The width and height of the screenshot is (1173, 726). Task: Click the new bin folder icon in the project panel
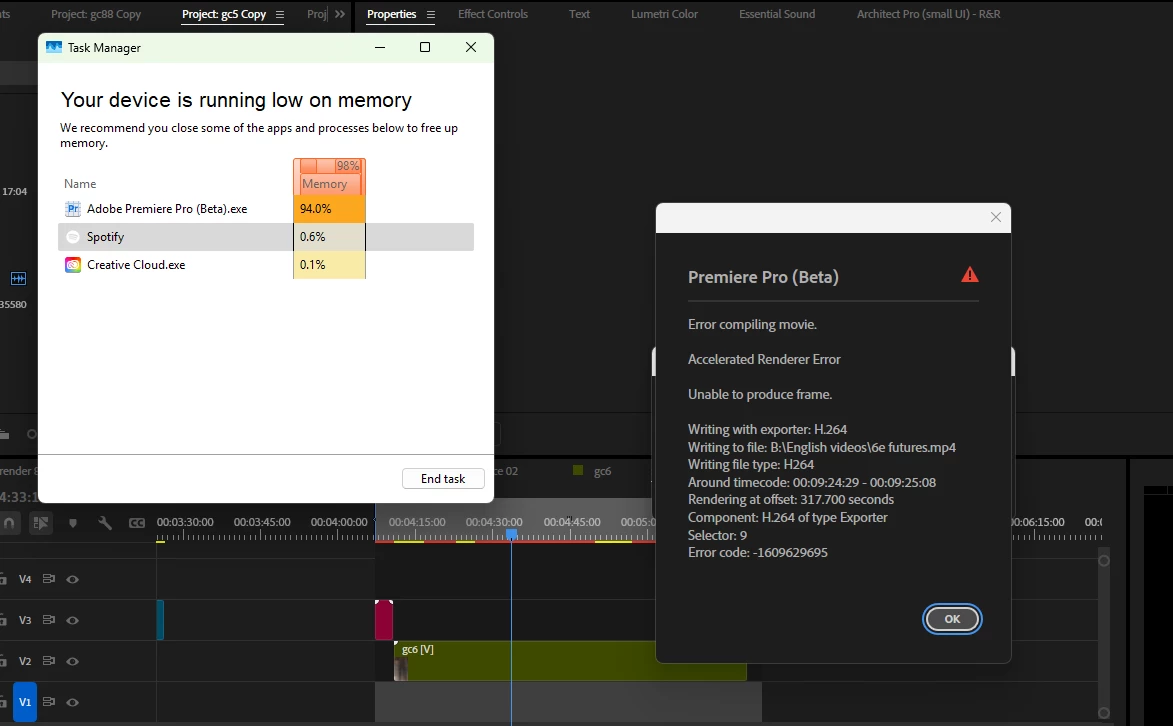point(4,434)
